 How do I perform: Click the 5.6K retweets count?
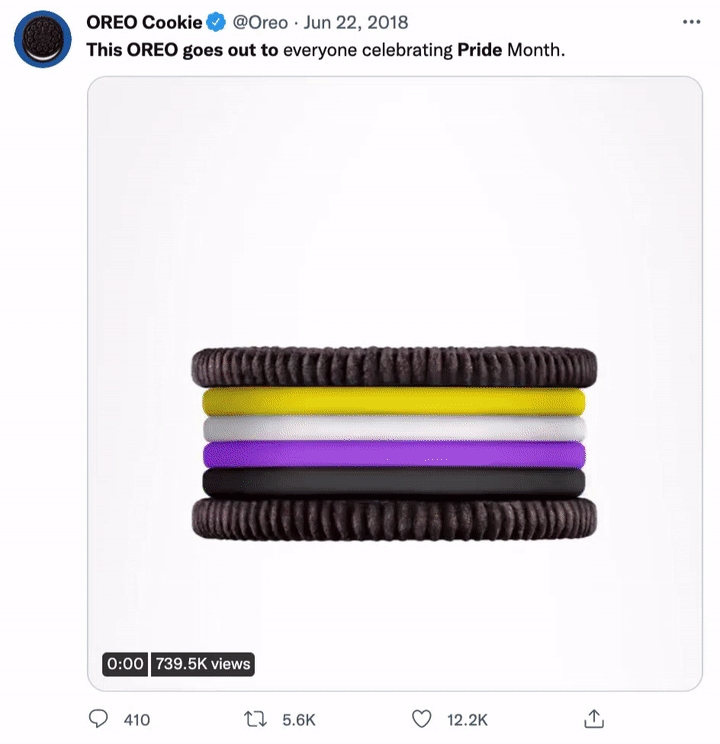pos(299,719)
